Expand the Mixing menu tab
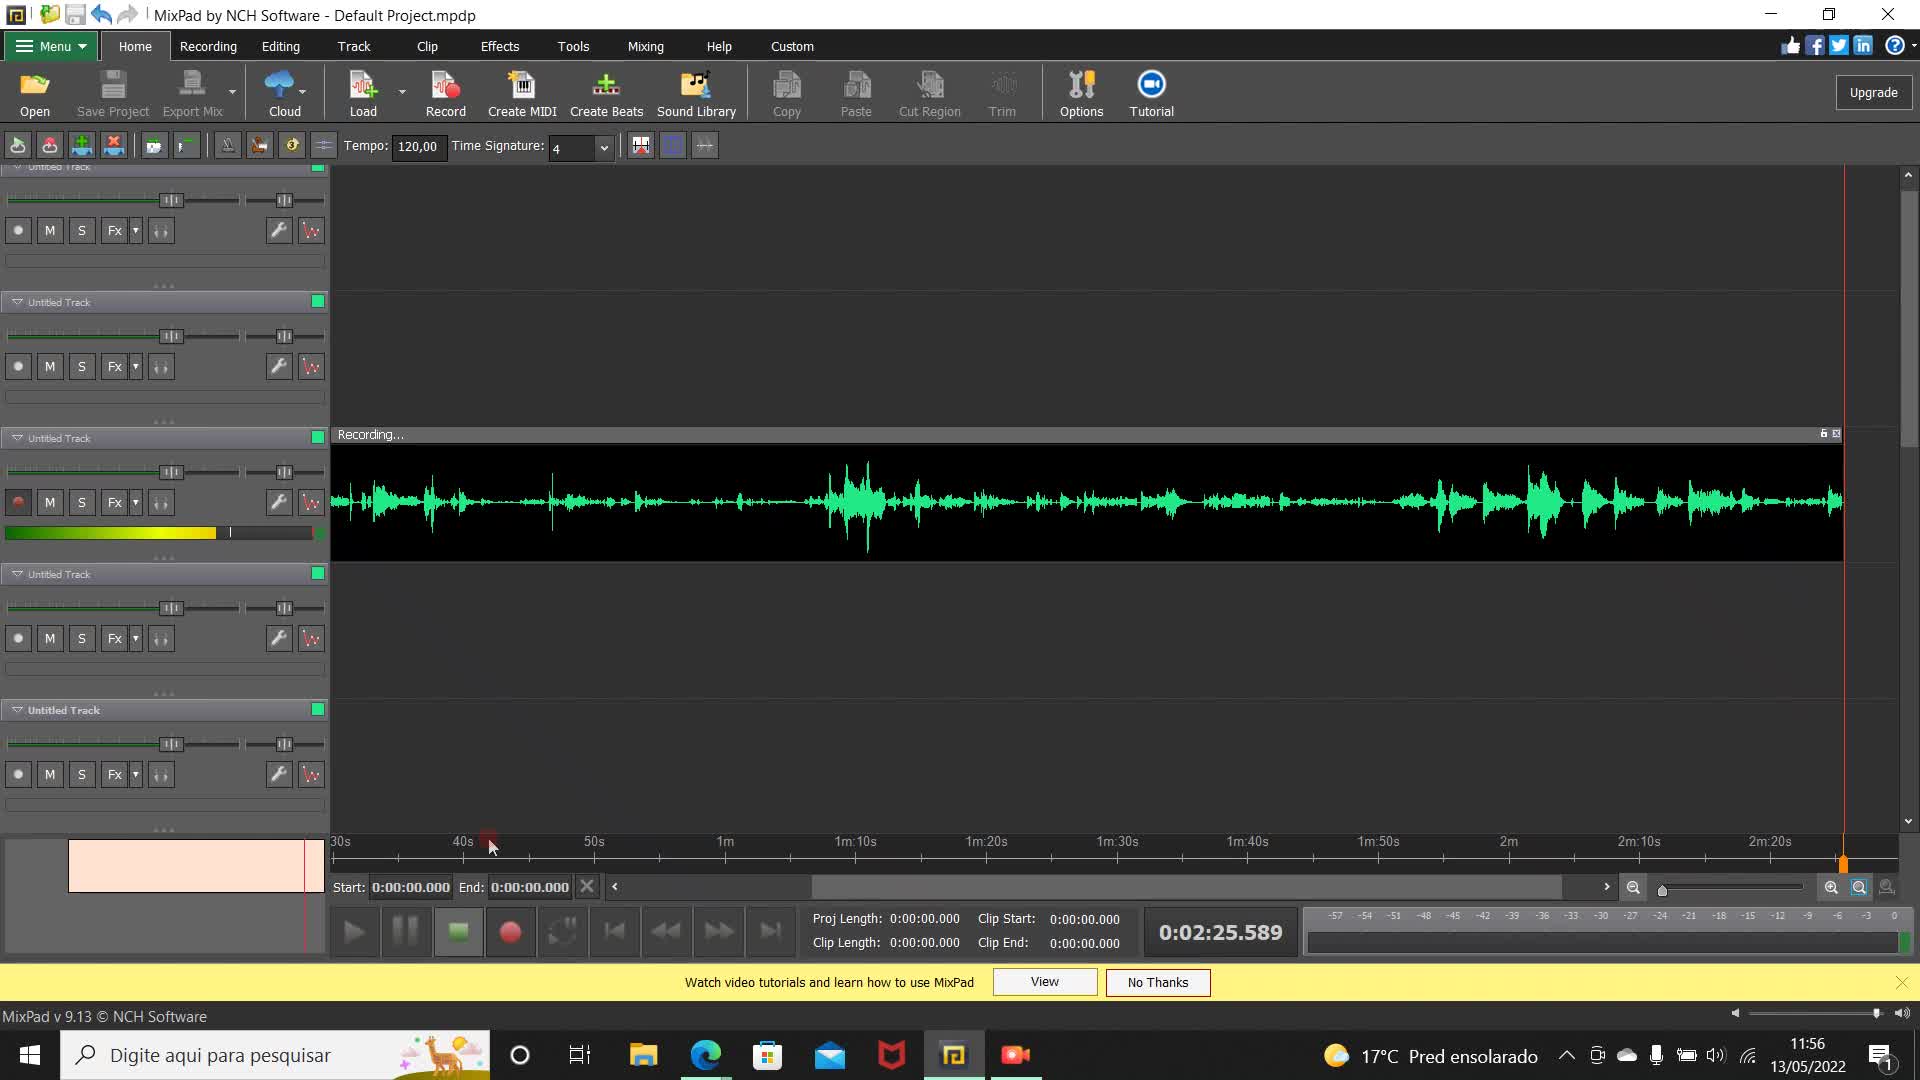This screenshot has width=1920, height=1080. tap(646, 46)
